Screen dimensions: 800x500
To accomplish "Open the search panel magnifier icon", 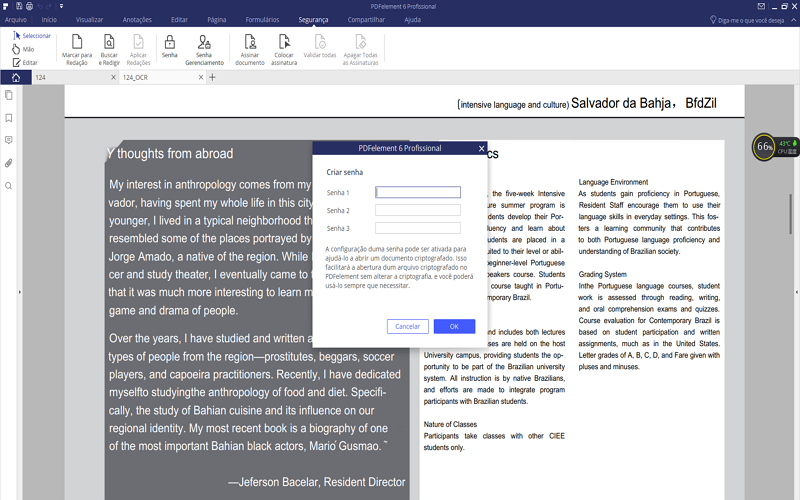I will pos(9,185).
